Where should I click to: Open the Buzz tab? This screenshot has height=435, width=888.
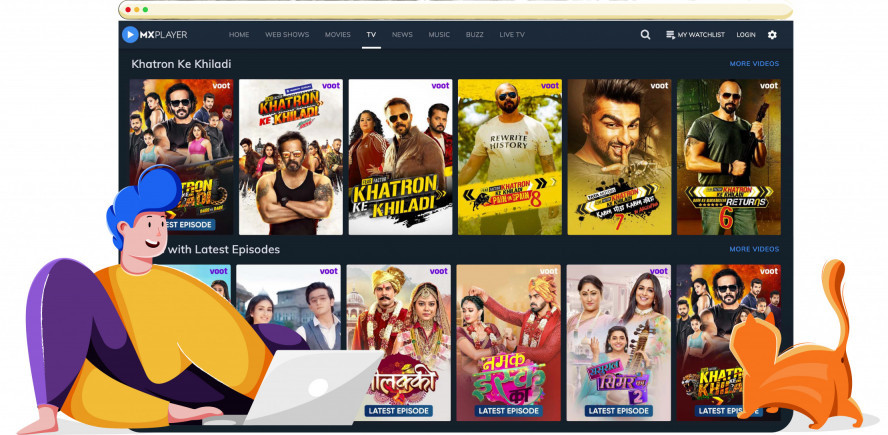475,35
